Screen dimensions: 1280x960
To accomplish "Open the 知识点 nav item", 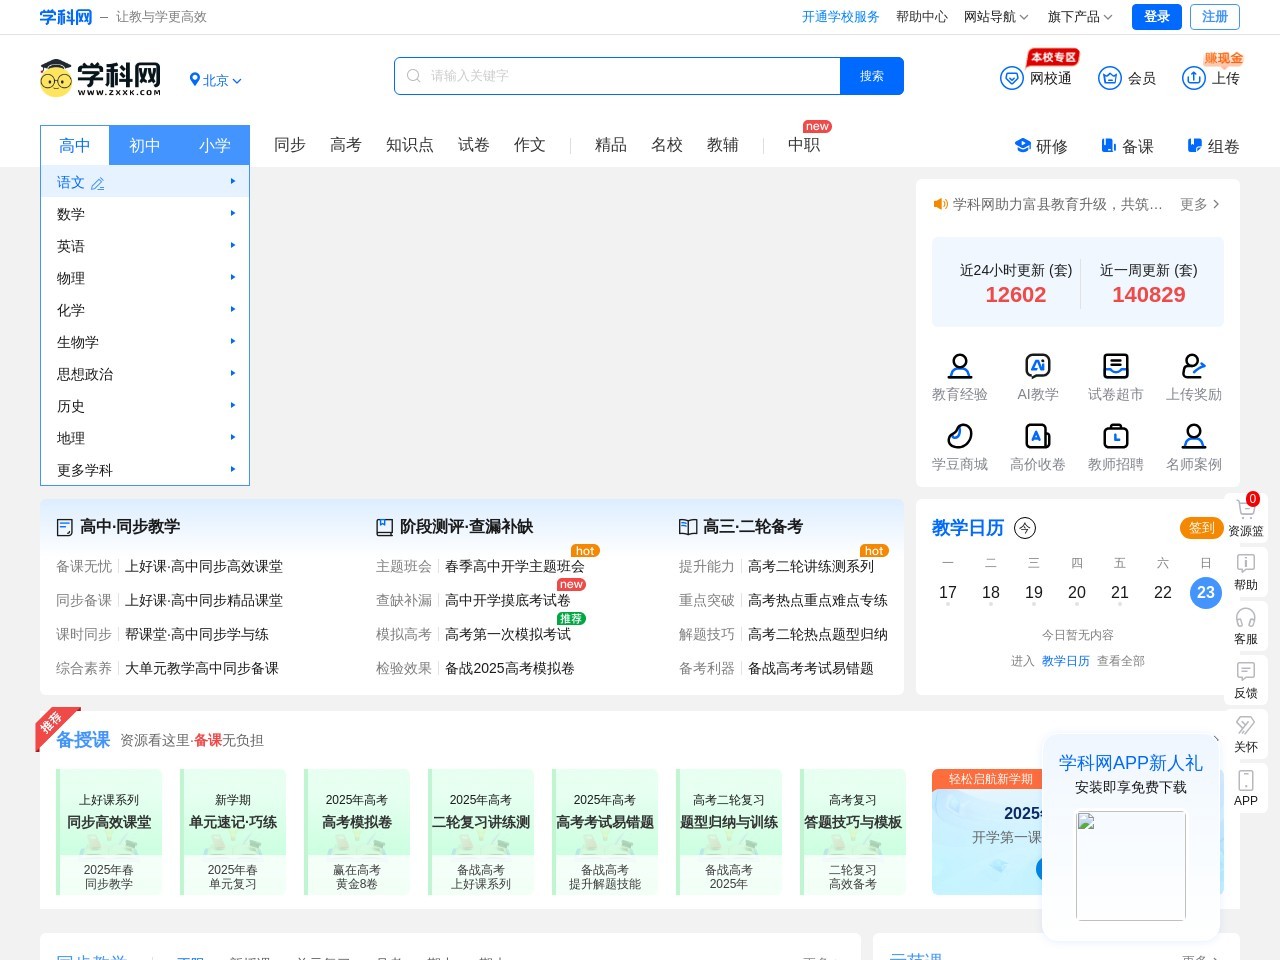I will 410,145.
